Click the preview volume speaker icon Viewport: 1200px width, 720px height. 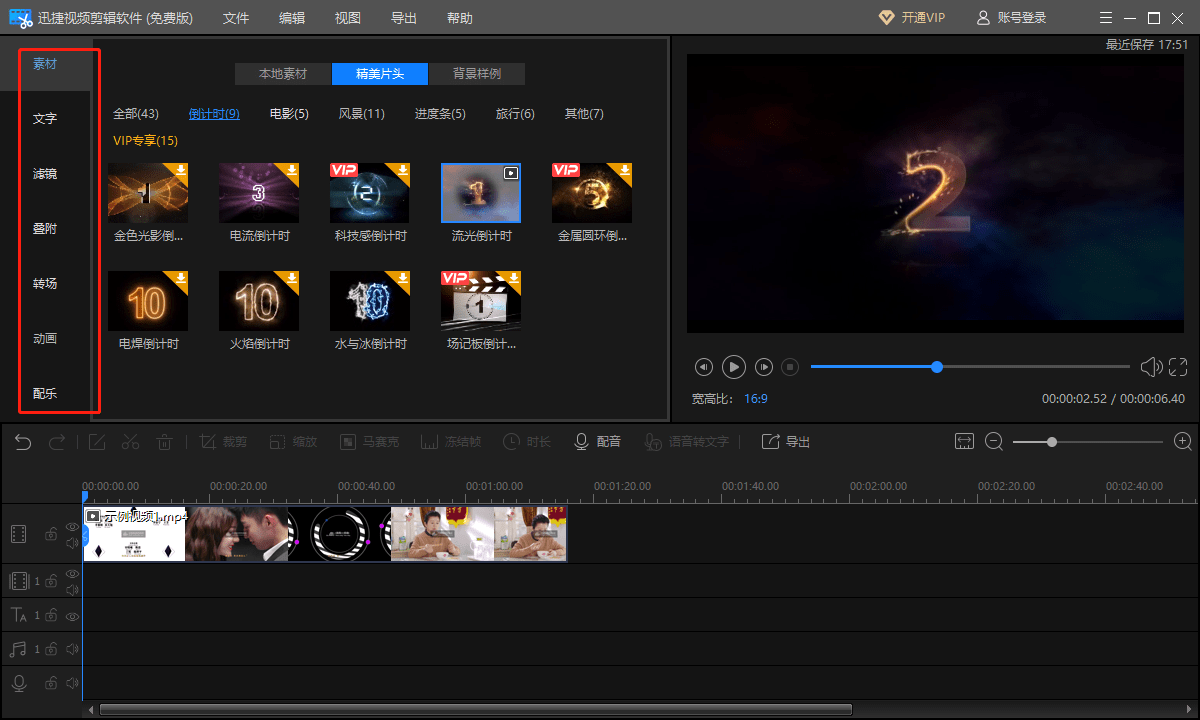1150,367
